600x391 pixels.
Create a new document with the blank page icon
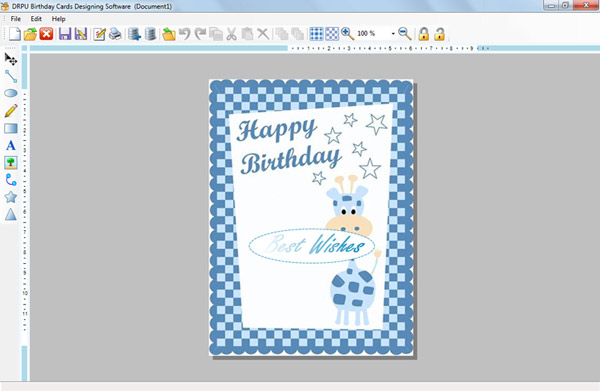15,34
